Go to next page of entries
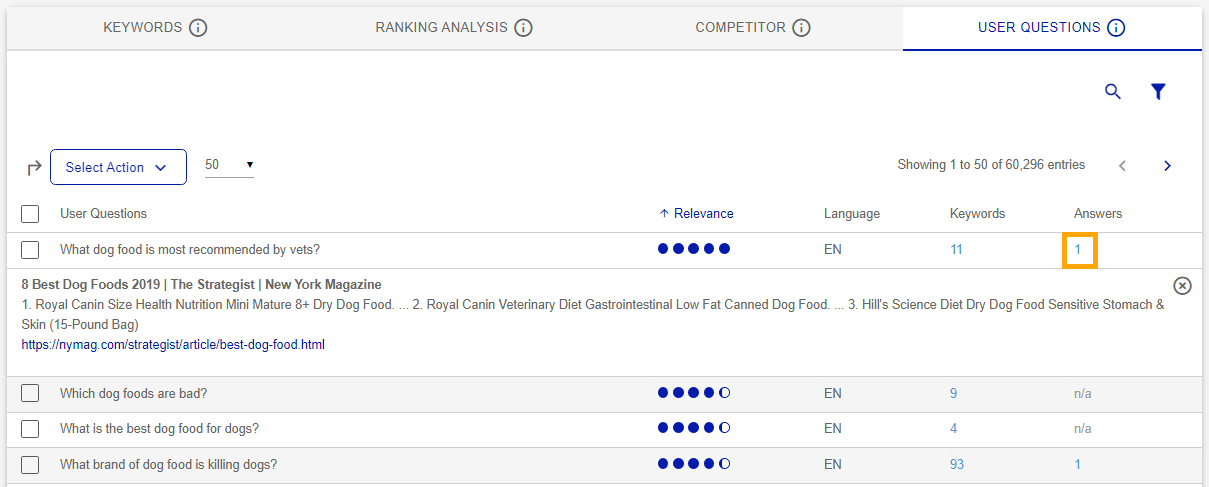This screenshot has width=1209, height=487. coord(1167,166)
